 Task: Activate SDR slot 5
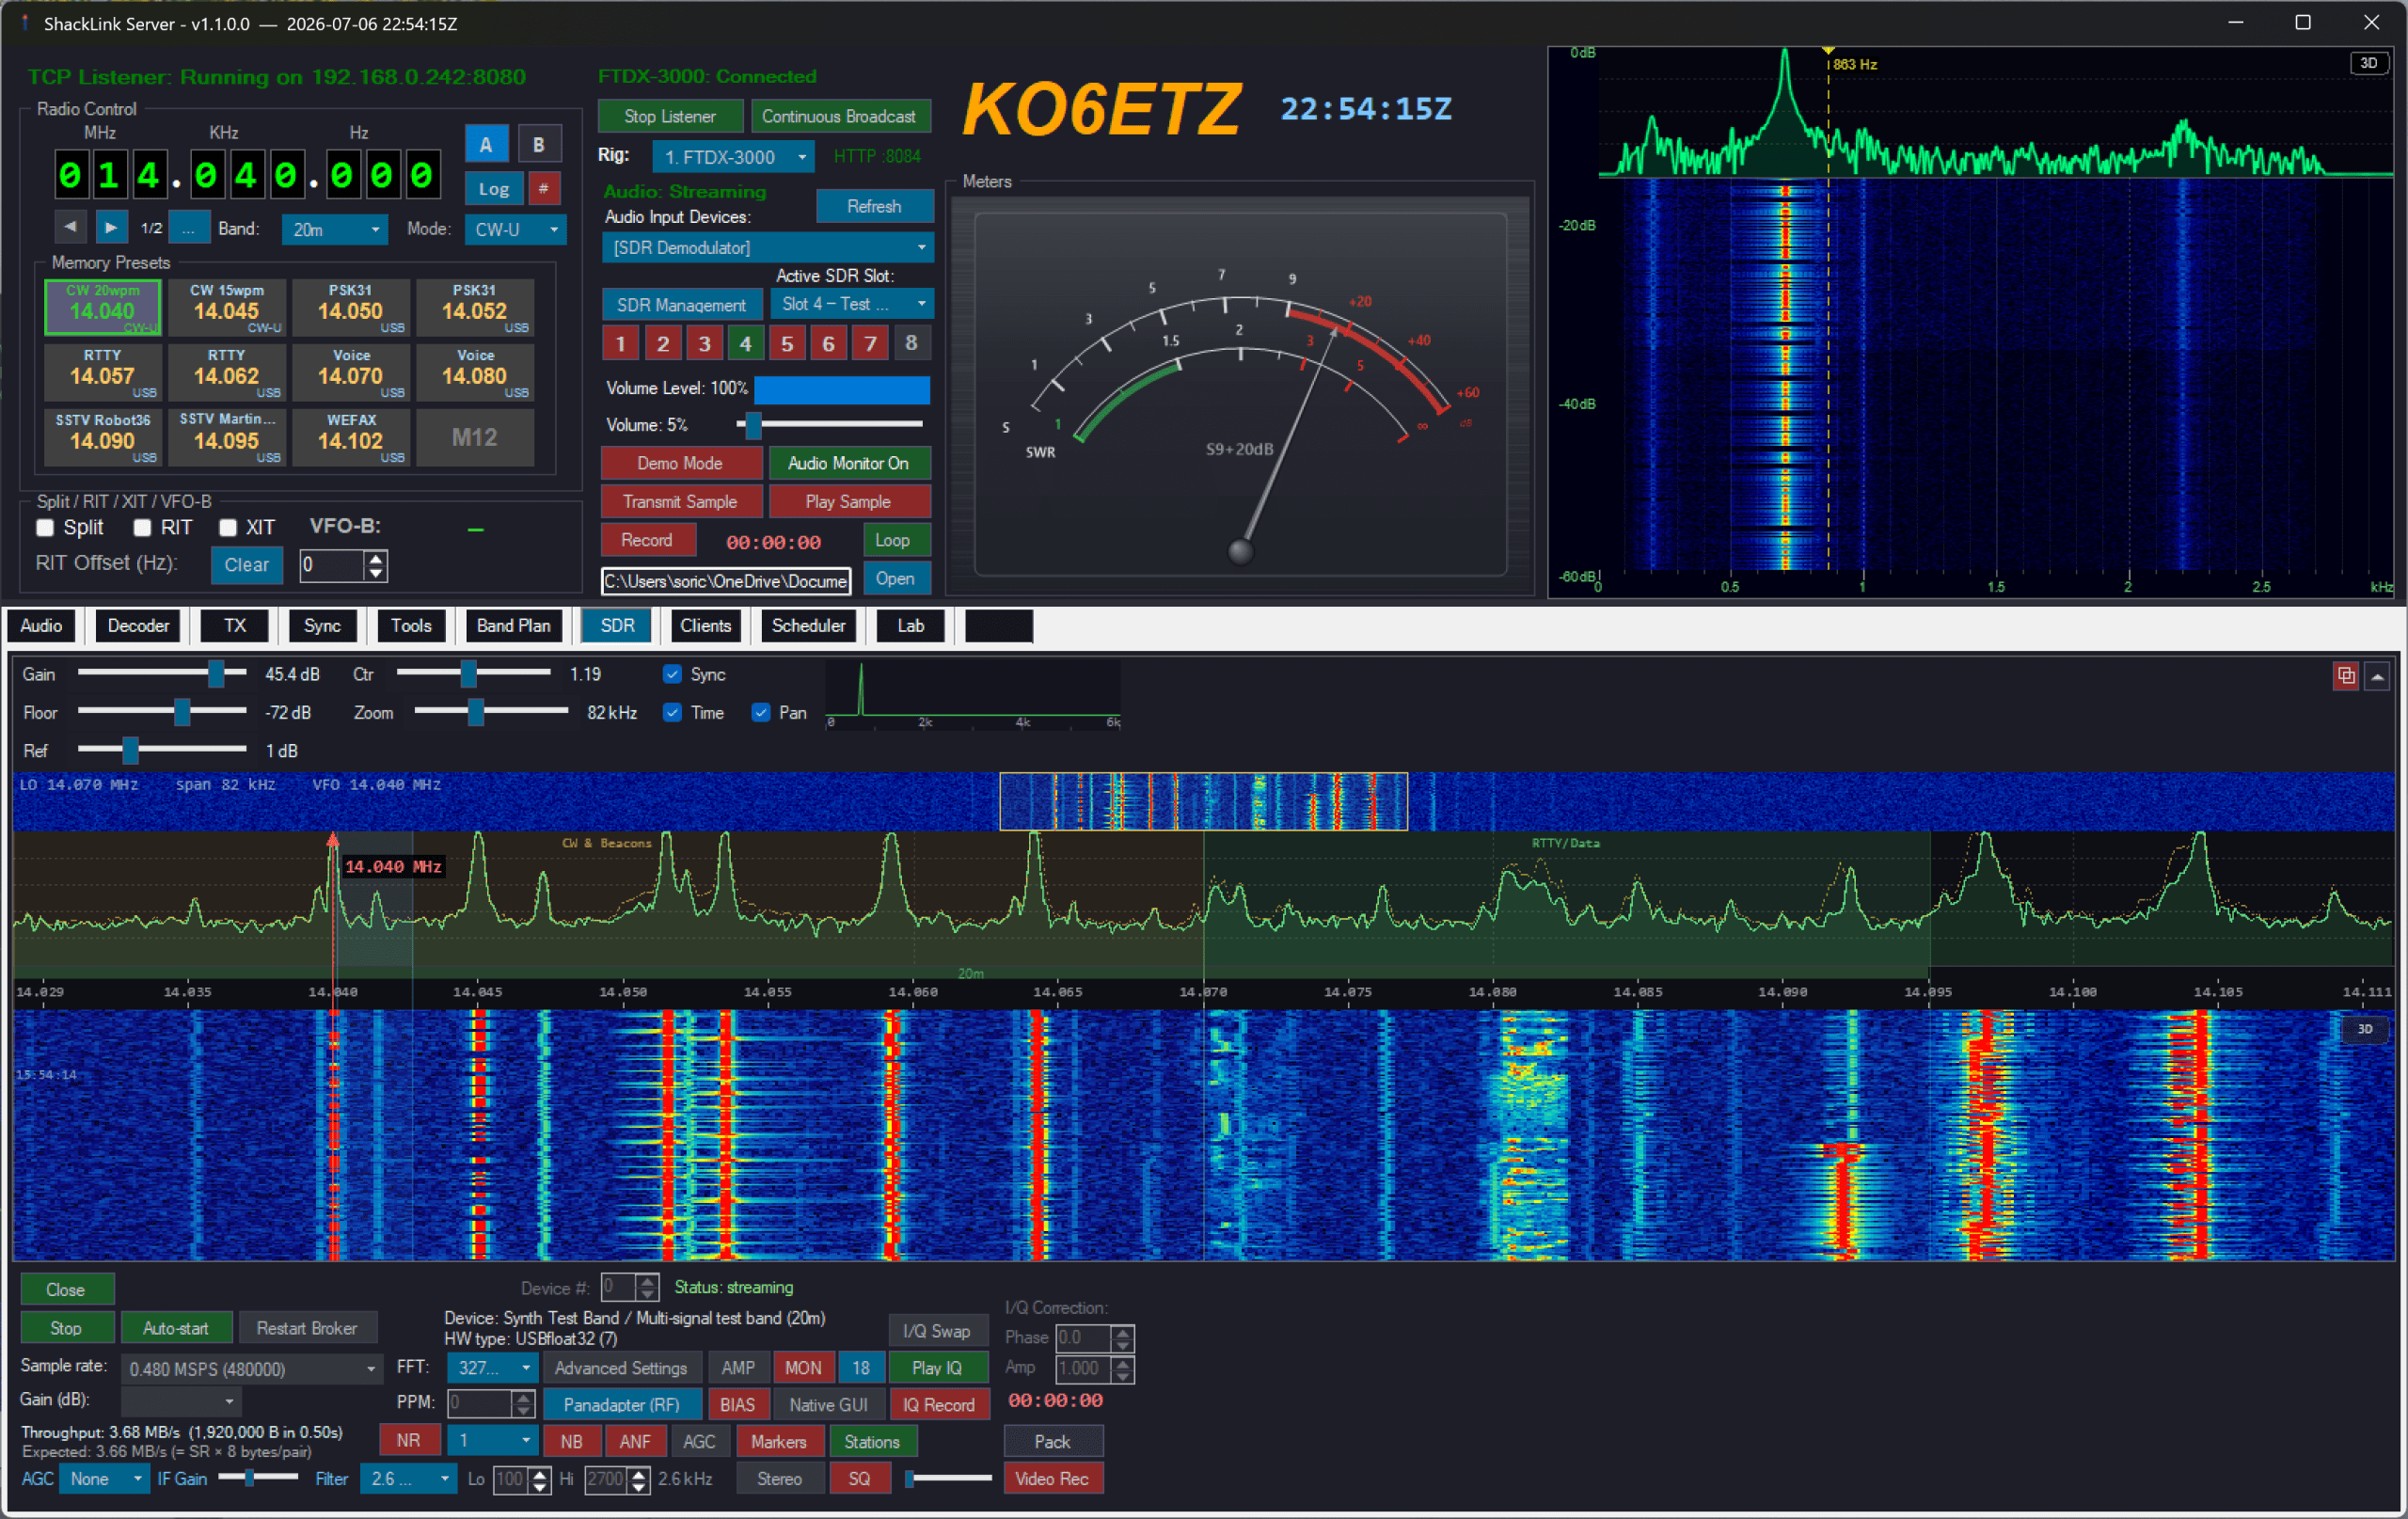point(787,344)
